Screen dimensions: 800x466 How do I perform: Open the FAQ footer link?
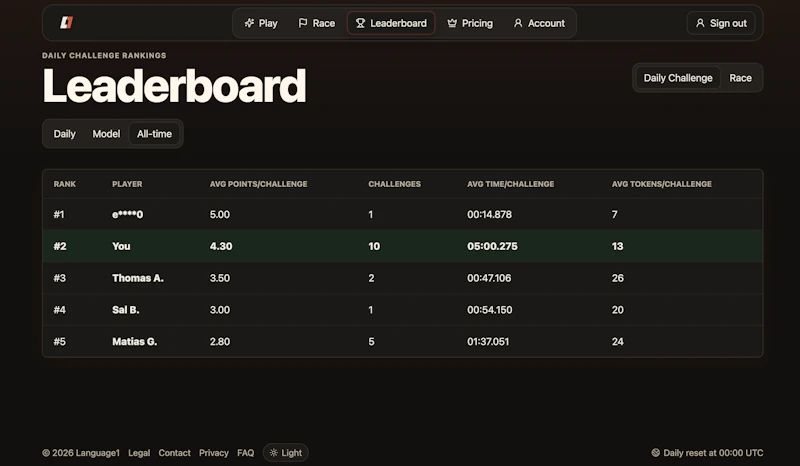tap(245, 453)
